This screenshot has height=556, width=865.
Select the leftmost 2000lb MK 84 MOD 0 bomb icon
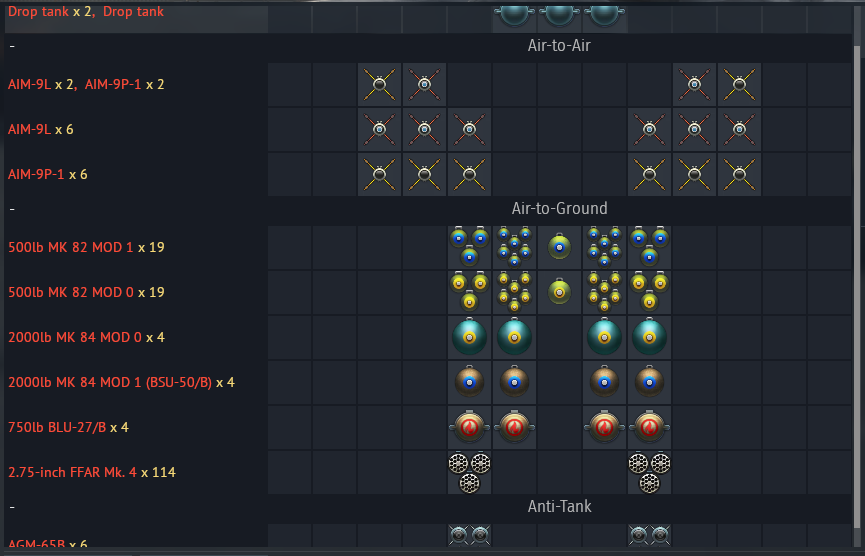(x=469, y=337)
